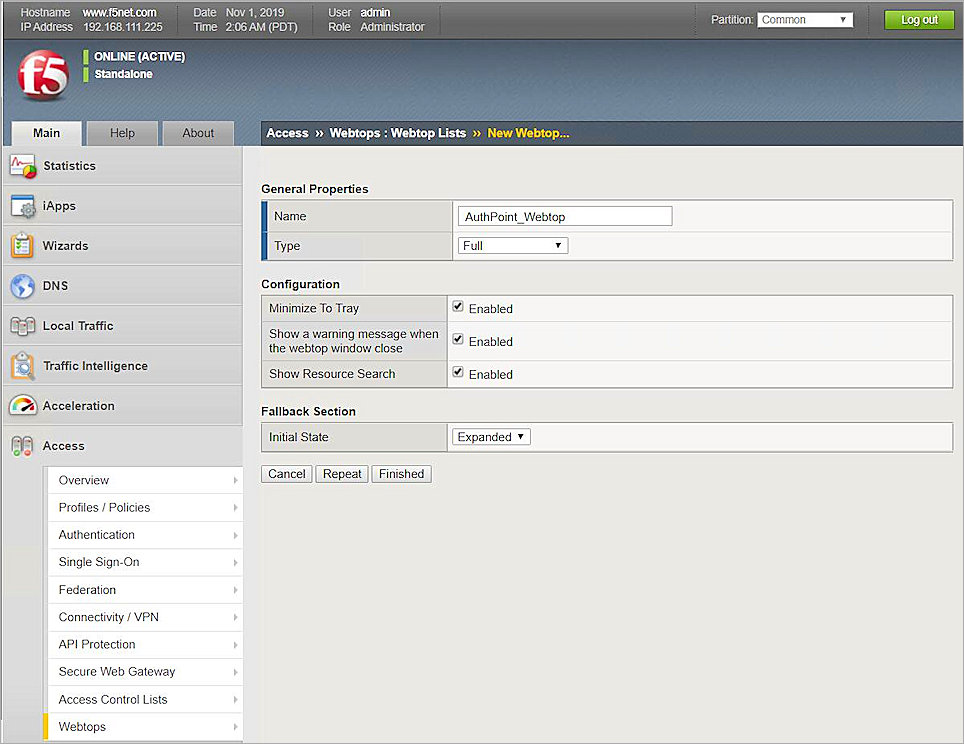
Task: Click the Acceleration speedometer icon
Action: coord(25,406)
